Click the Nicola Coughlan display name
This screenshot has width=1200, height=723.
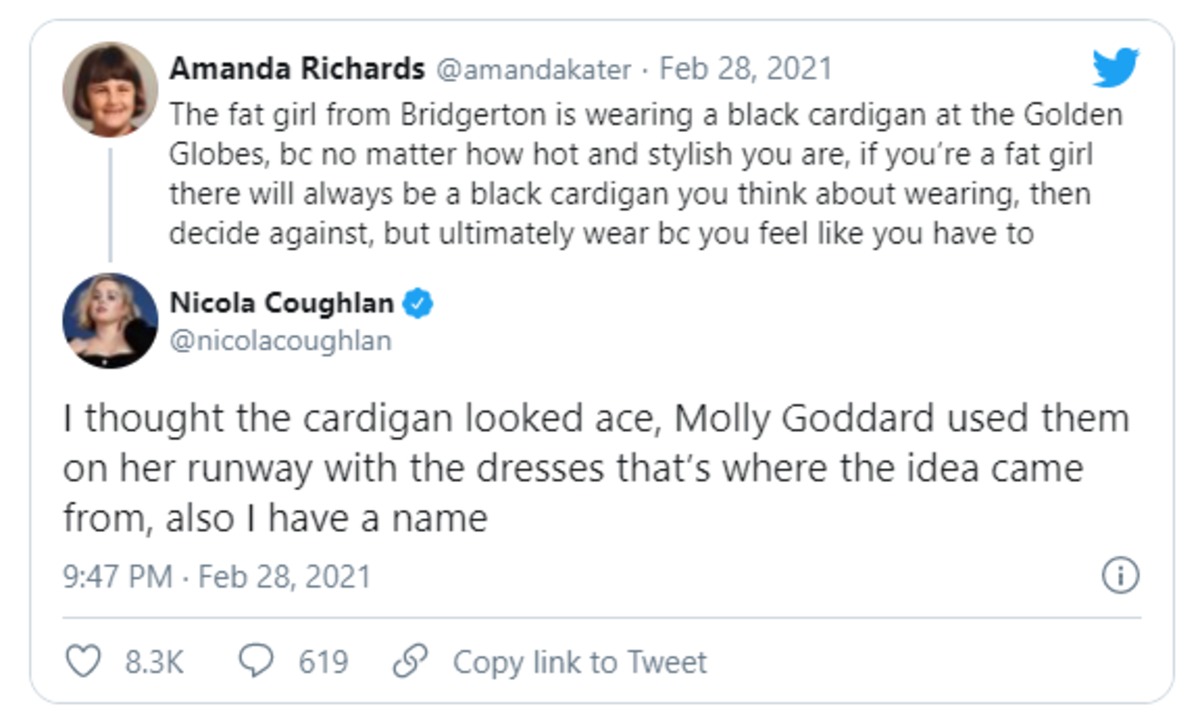(x=282, y=302)
